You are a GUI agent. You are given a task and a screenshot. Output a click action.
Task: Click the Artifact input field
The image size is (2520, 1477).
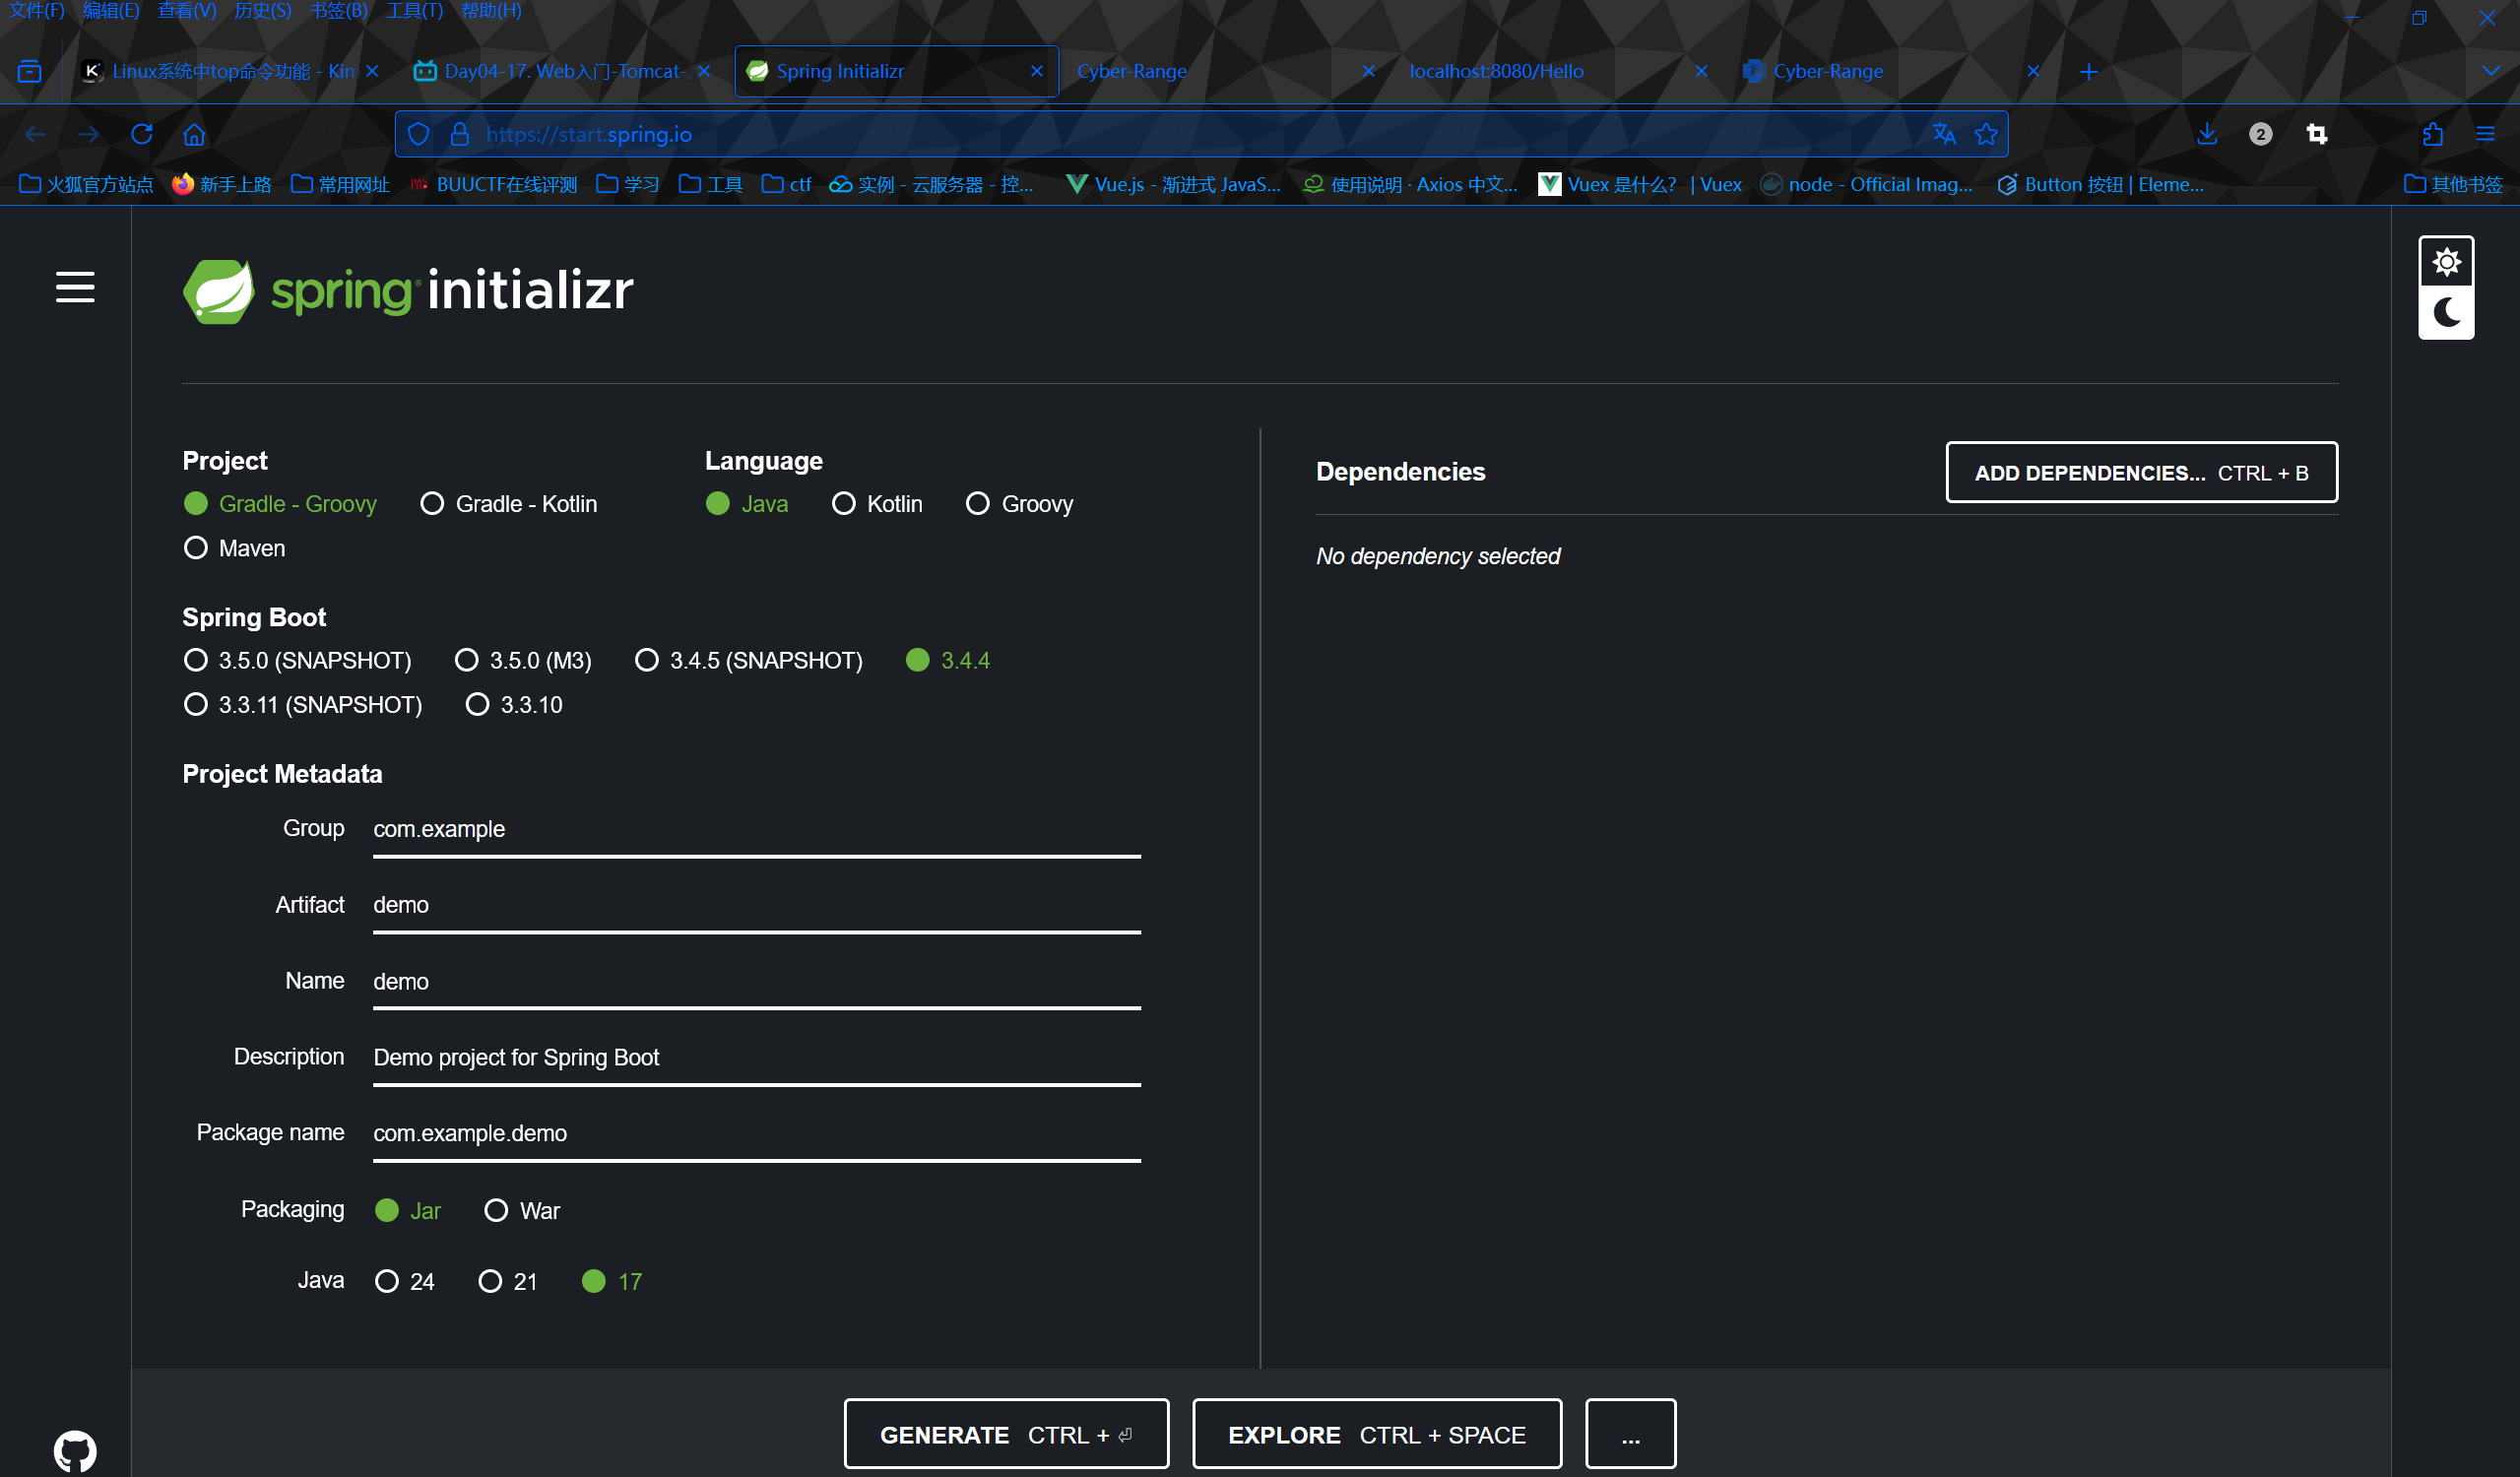[756, 905]
